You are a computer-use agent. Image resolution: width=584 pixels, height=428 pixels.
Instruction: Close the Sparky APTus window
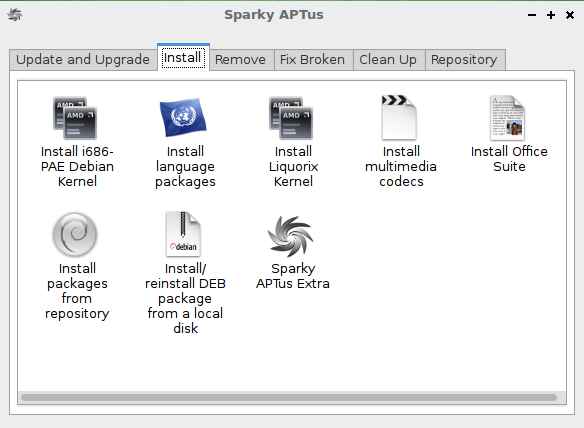(570, 15)
